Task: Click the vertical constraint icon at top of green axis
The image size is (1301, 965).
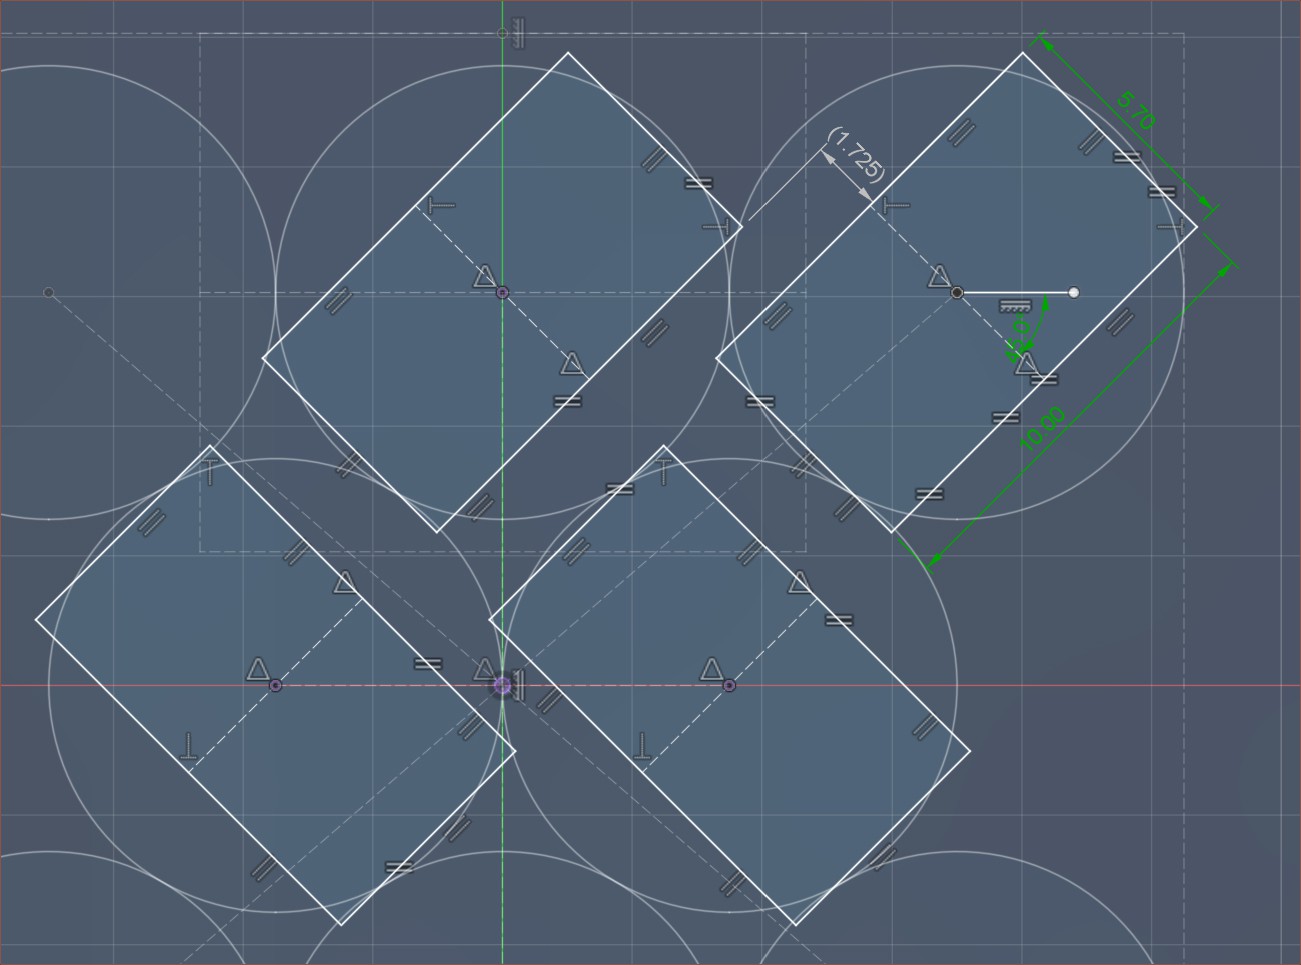Action: pyautogui.click(x=517, y=32)
